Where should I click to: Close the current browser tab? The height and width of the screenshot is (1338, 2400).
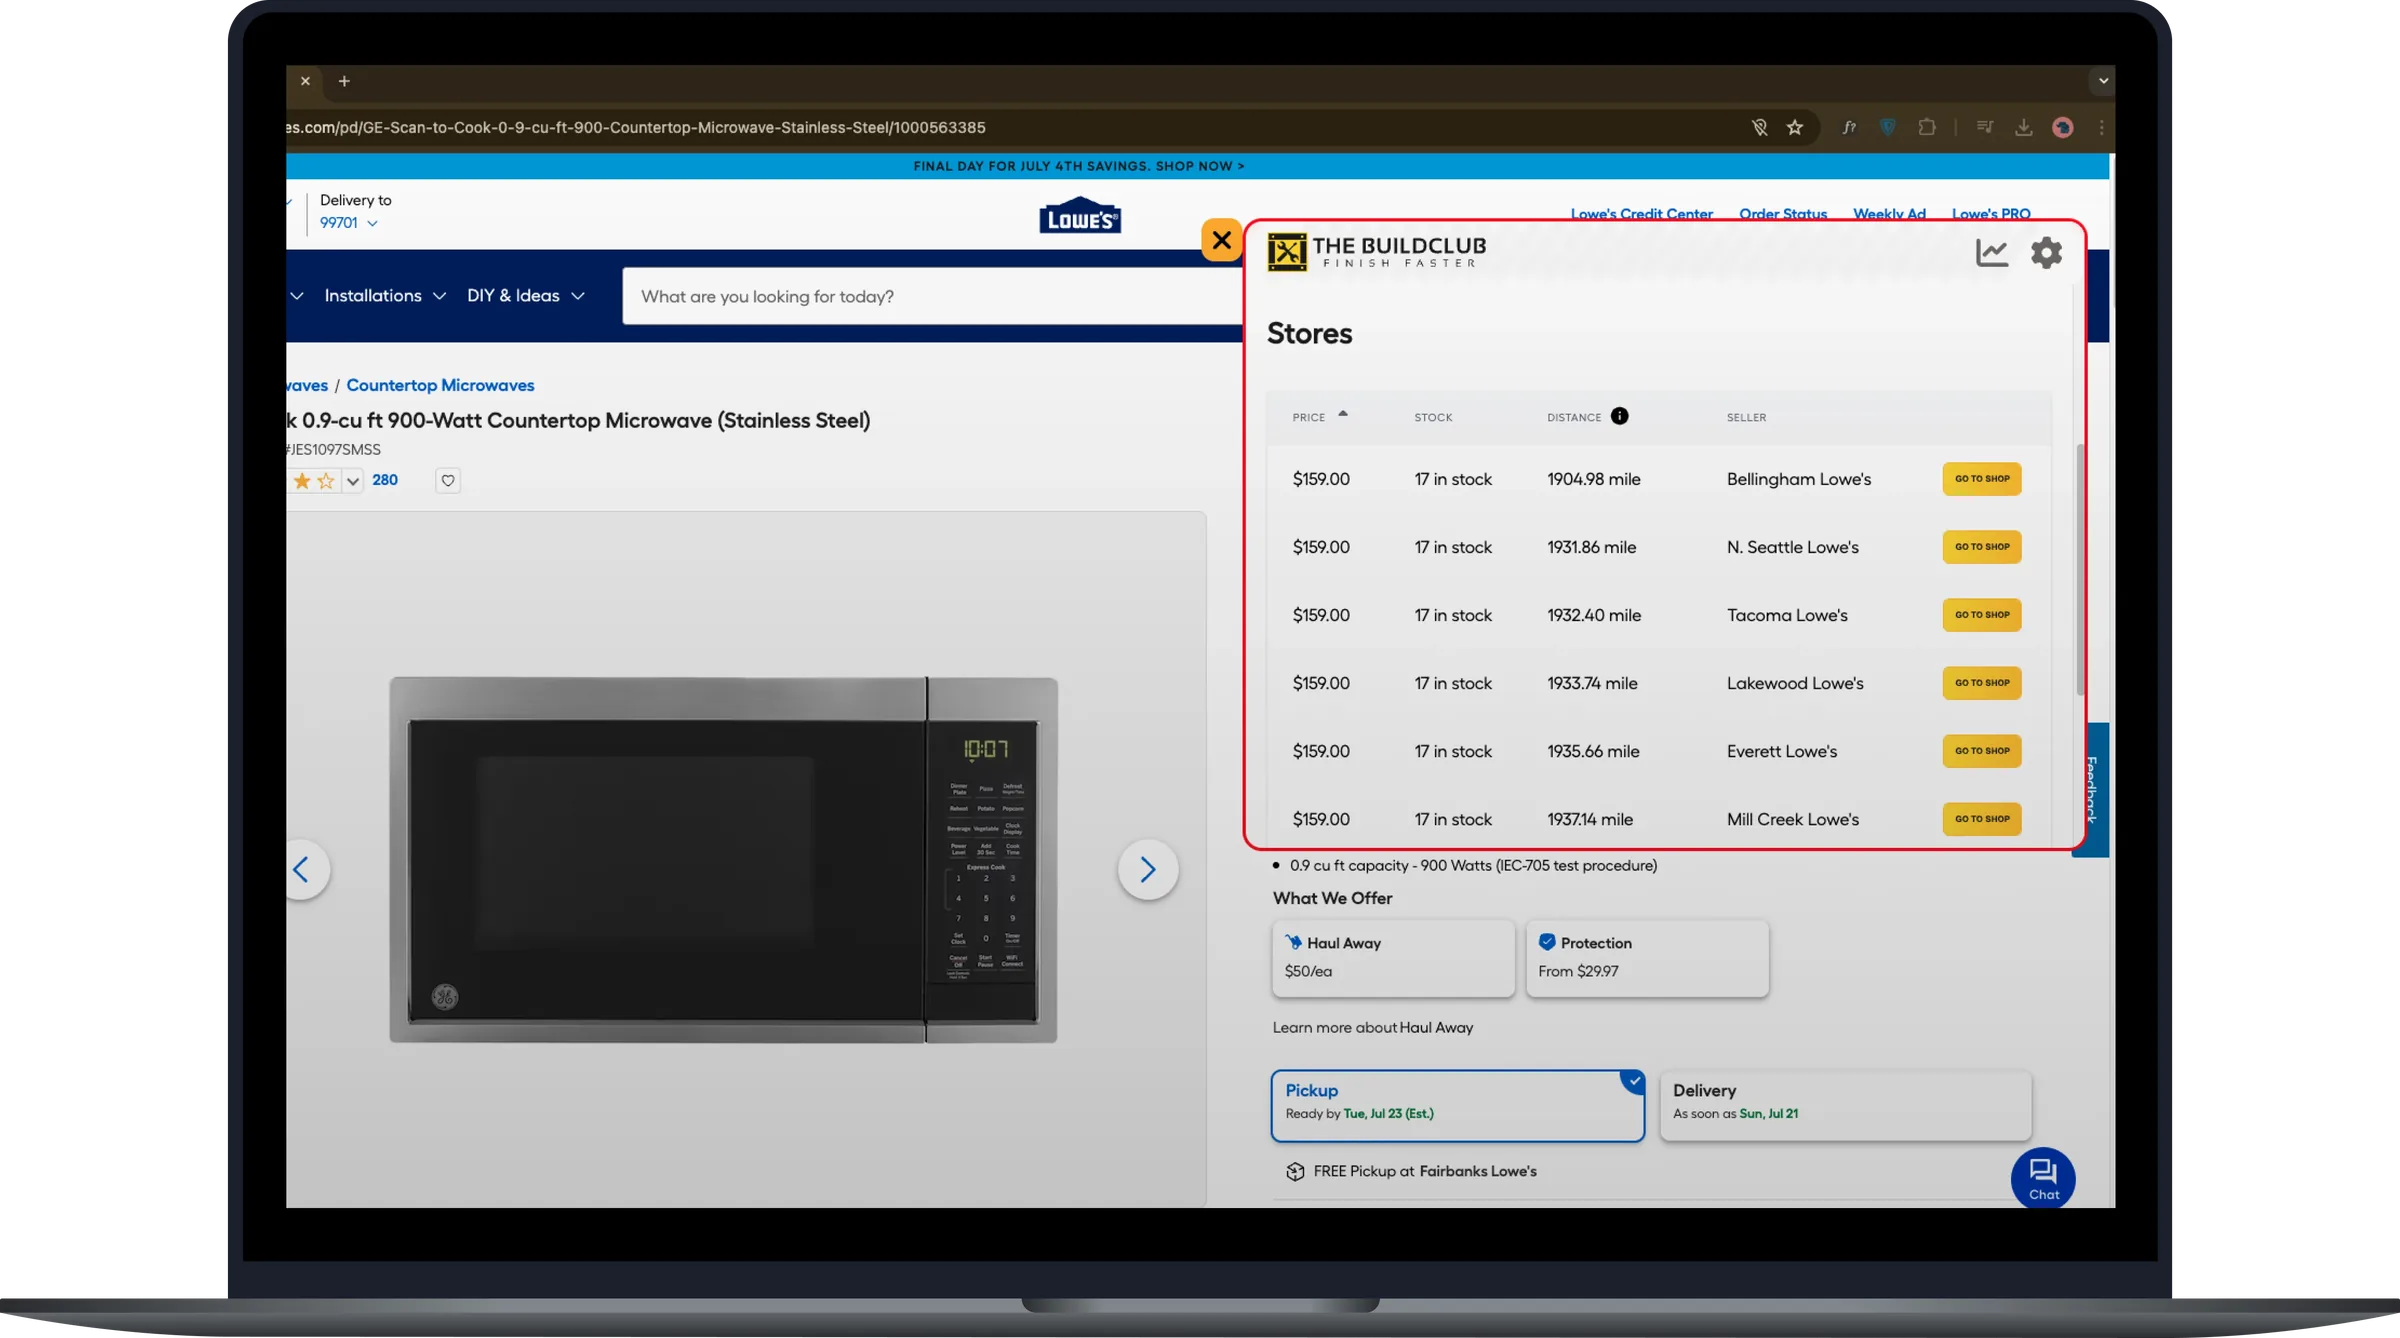point(305,81)
